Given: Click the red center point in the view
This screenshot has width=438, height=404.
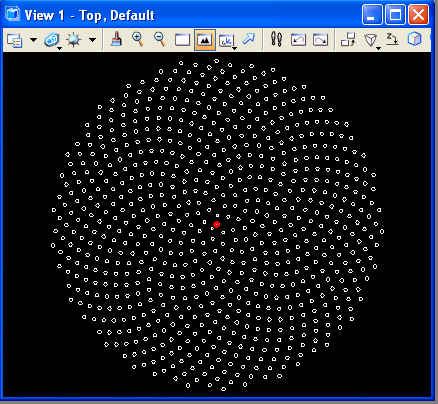Looking at the screenshot, I should pos(216,225).
